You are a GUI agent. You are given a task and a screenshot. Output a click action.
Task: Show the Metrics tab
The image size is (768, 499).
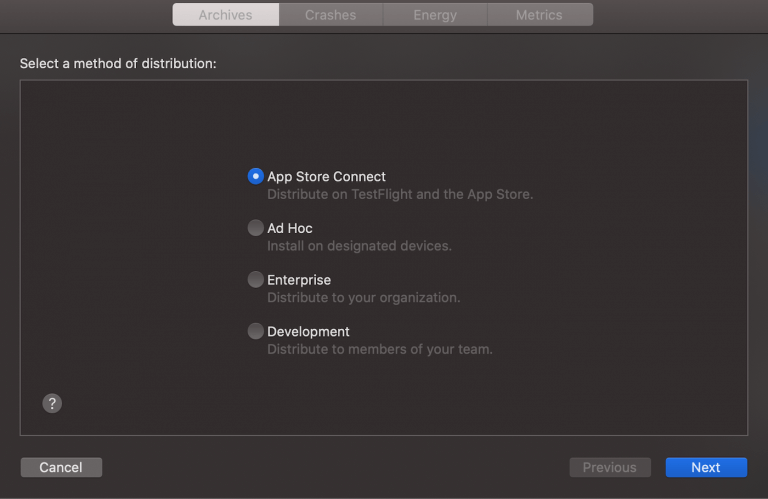click(x=539, y=15)
